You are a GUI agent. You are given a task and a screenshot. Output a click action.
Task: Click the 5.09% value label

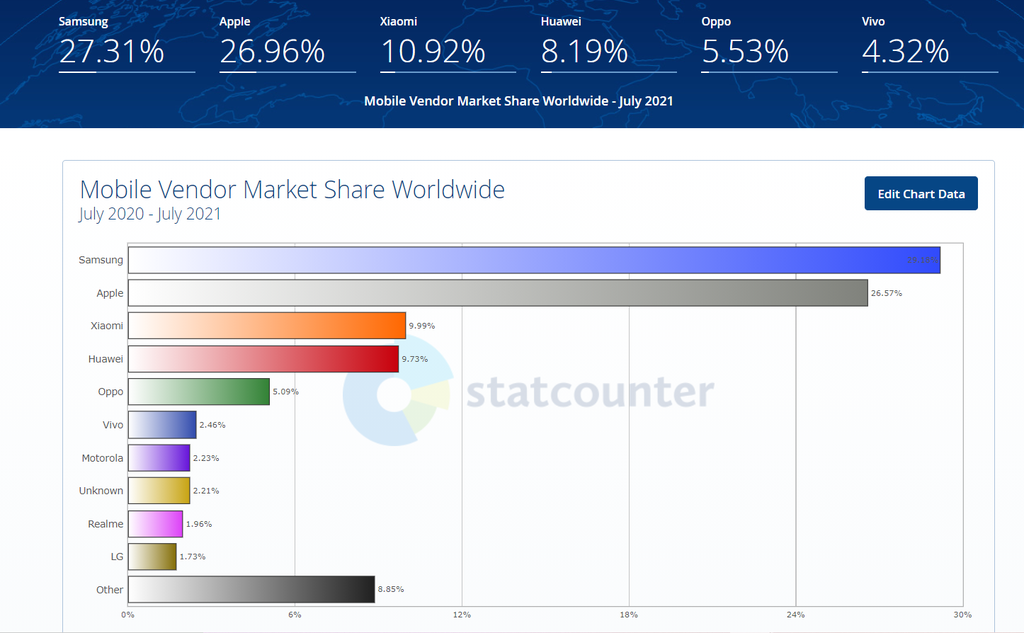(285, 392)
